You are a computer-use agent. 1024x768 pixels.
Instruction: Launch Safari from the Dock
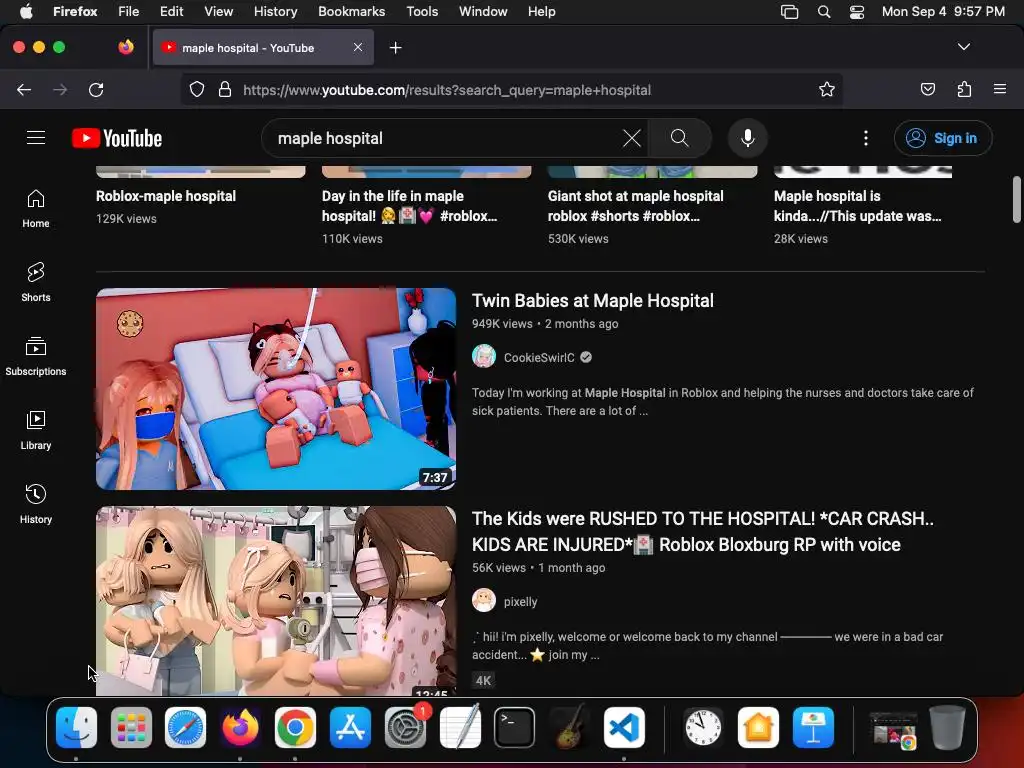point(185,727)
